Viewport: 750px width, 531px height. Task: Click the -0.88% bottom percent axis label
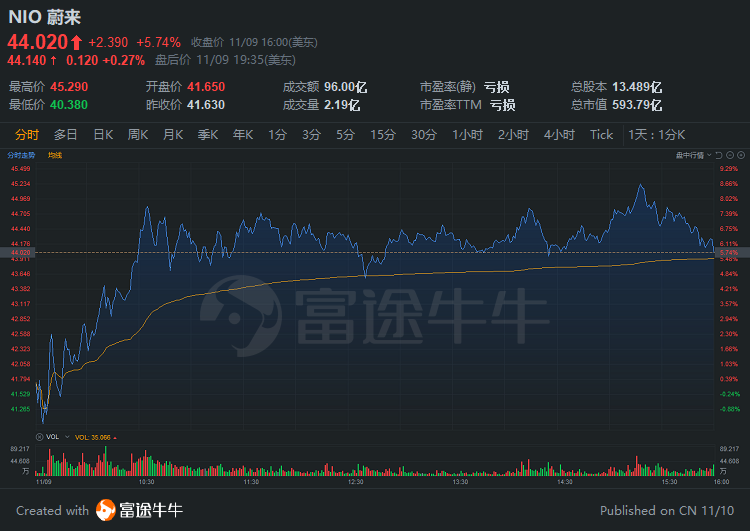pos(729,409)
